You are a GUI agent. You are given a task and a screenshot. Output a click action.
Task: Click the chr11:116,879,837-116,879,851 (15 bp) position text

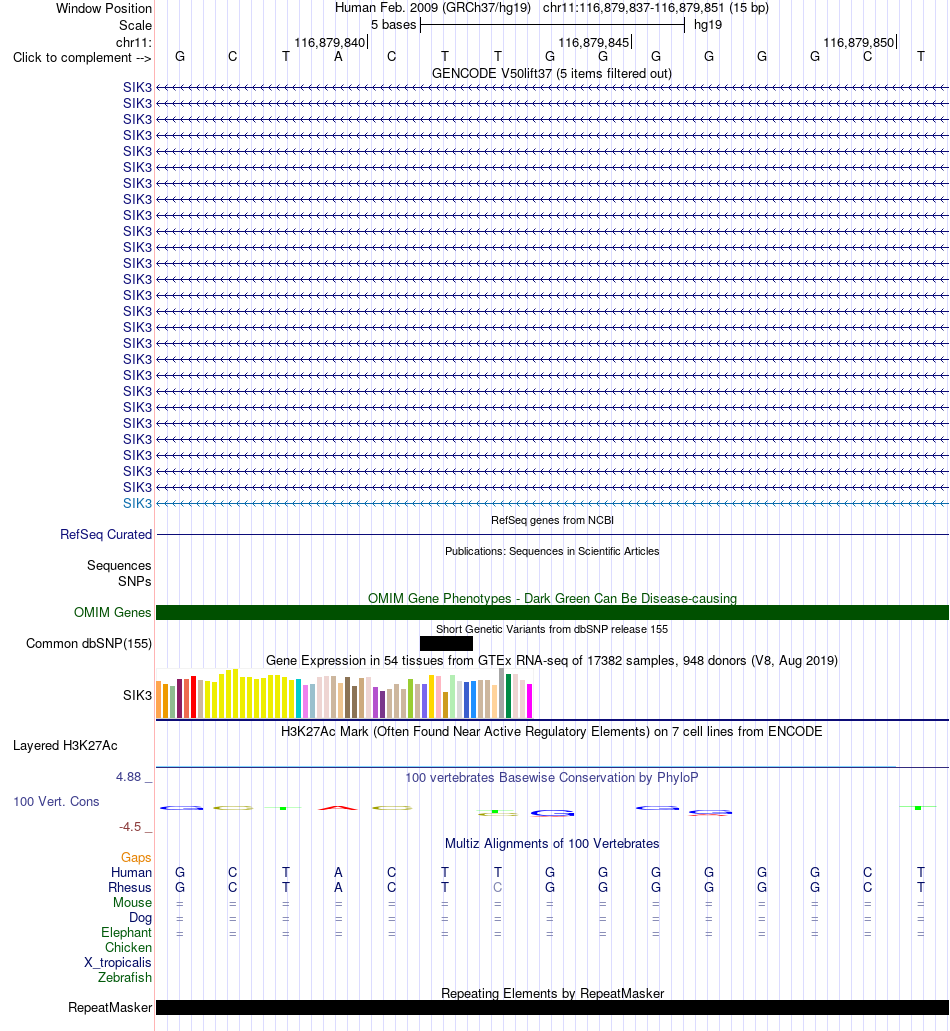pyautogui.click(x=655, y=9)
